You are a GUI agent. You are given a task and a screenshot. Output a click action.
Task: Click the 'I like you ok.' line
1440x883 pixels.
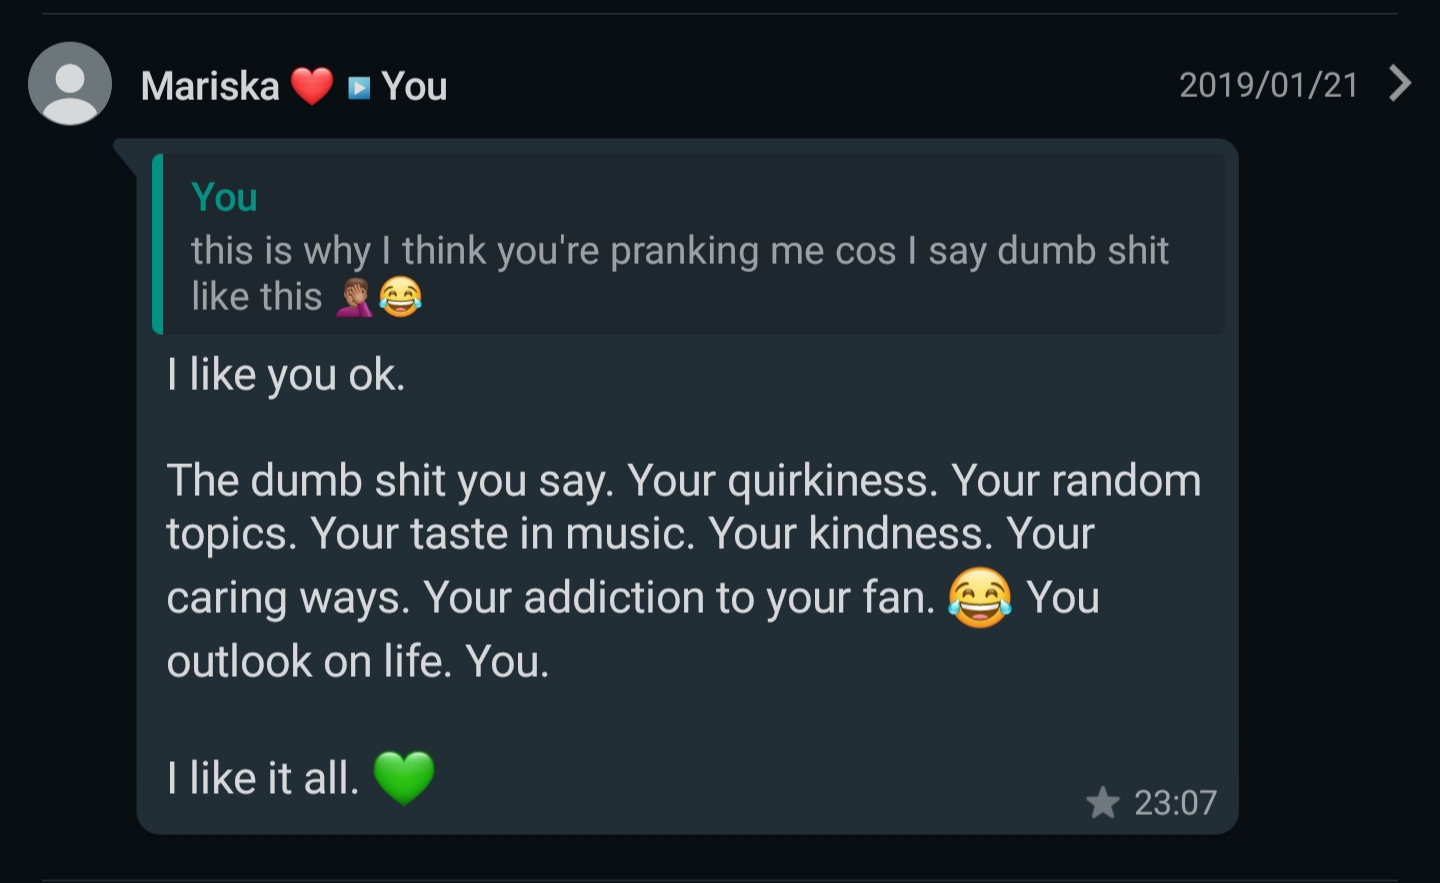286,375
